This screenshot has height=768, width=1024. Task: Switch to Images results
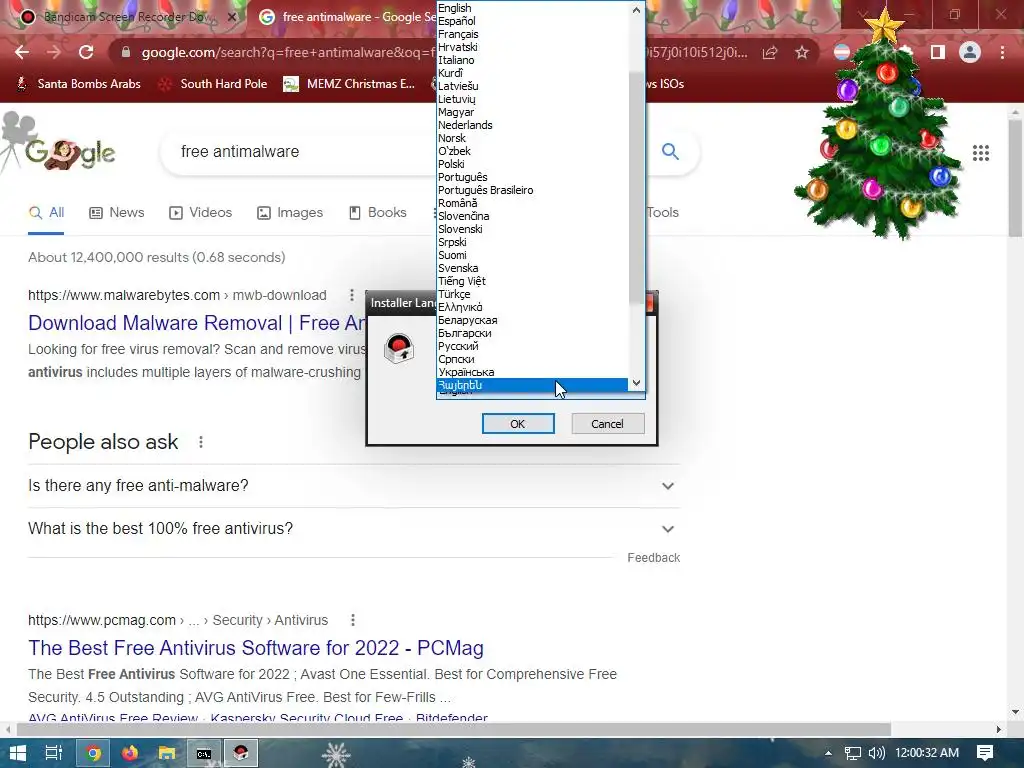[290, 213]
